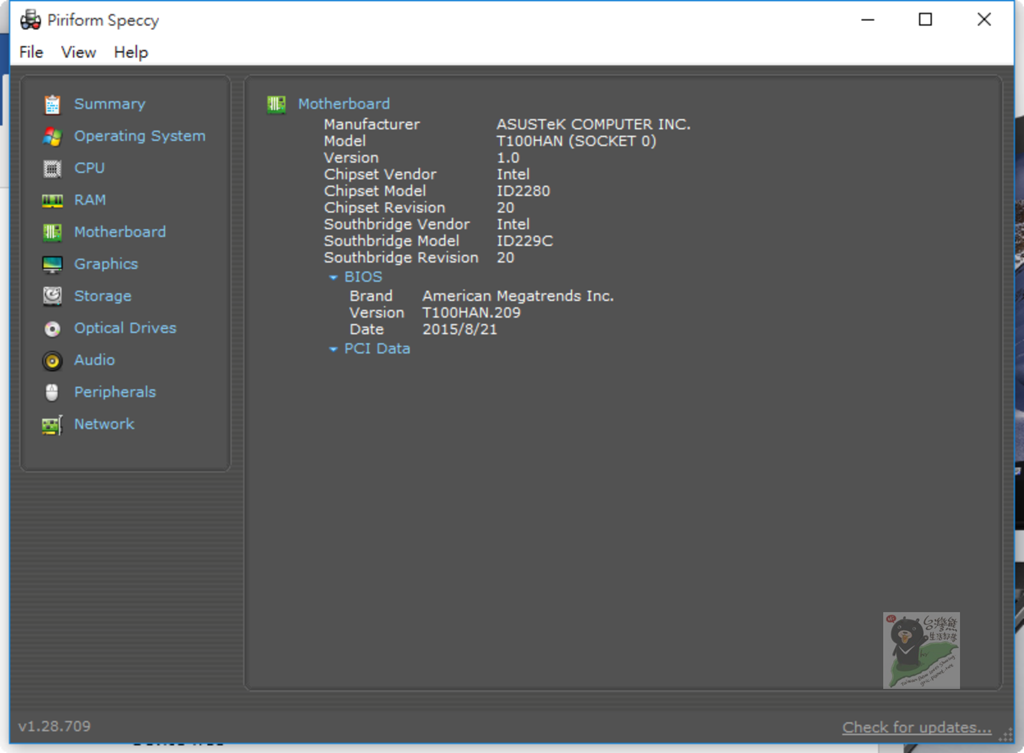The width and height of the screenshot is (1024, 753).
Task: Go to the CPU section
Action: click(x=89, y=168)
